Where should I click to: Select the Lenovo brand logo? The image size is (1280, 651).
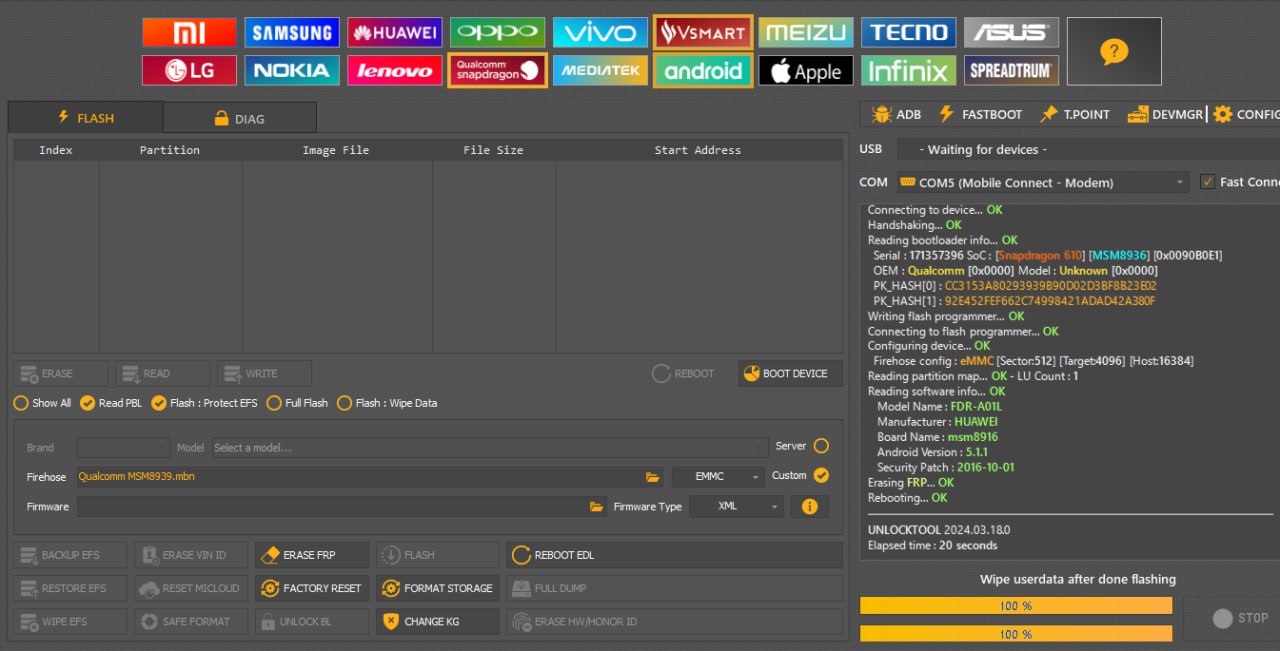[395, 70]
